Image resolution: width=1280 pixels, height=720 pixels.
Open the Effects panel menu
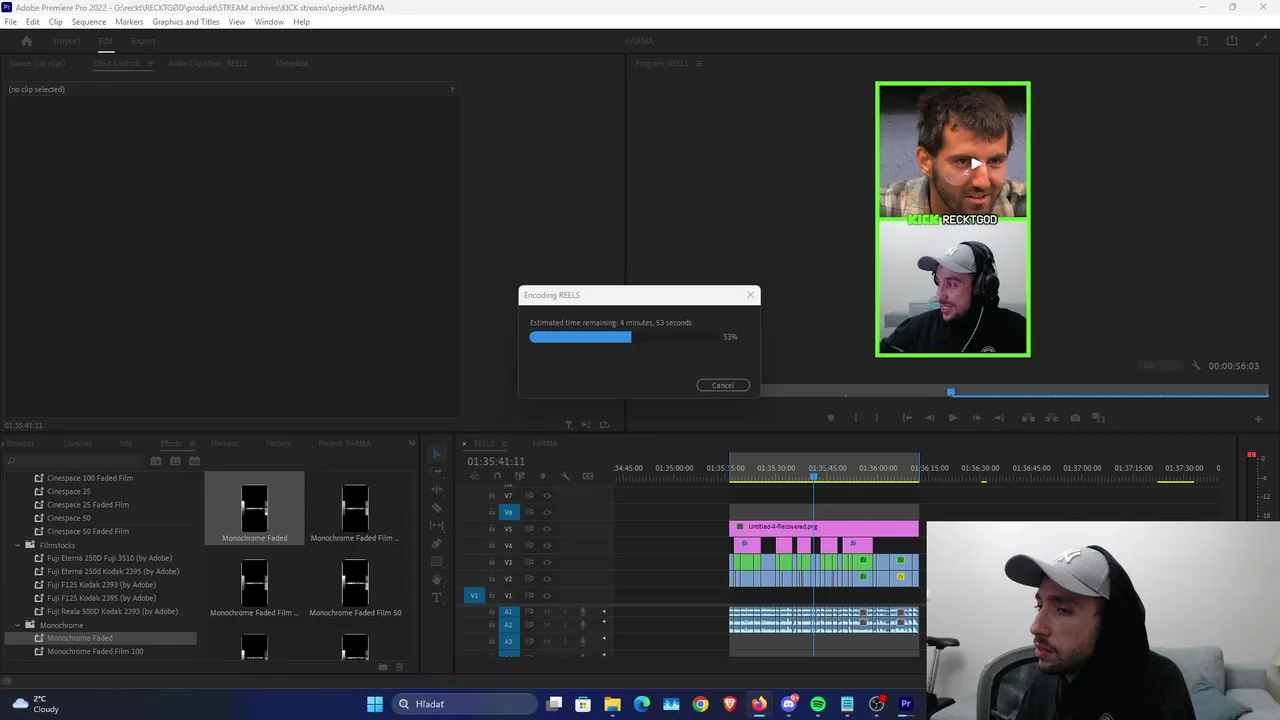click(193, 443)
